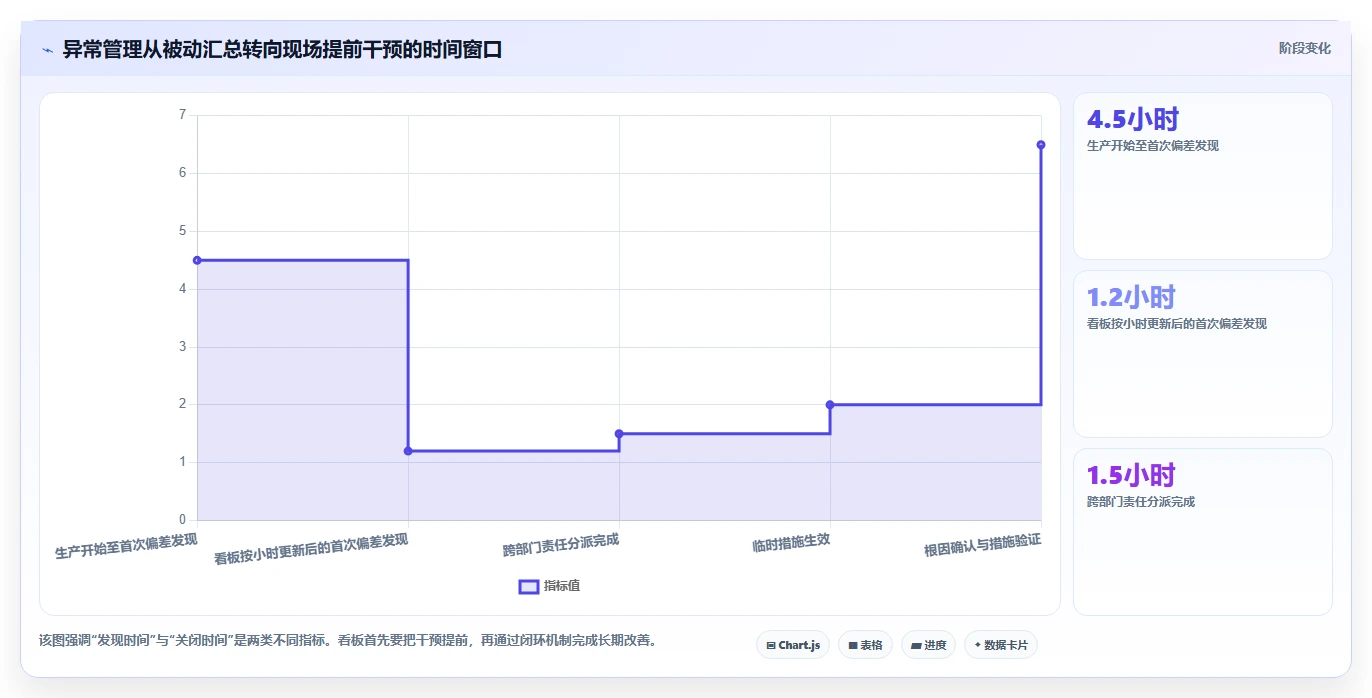Image resolution: width=1372 pixels, height=698 pixels.
Task: Click the y-axis value 5
Action: [182, 231]
